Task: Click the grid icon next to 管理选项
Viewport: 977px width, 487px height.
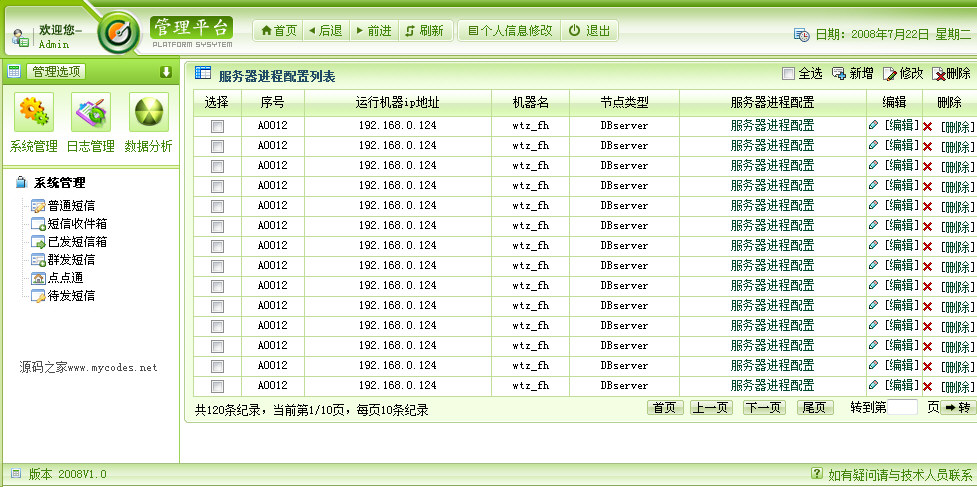Action: coord(14,72)
